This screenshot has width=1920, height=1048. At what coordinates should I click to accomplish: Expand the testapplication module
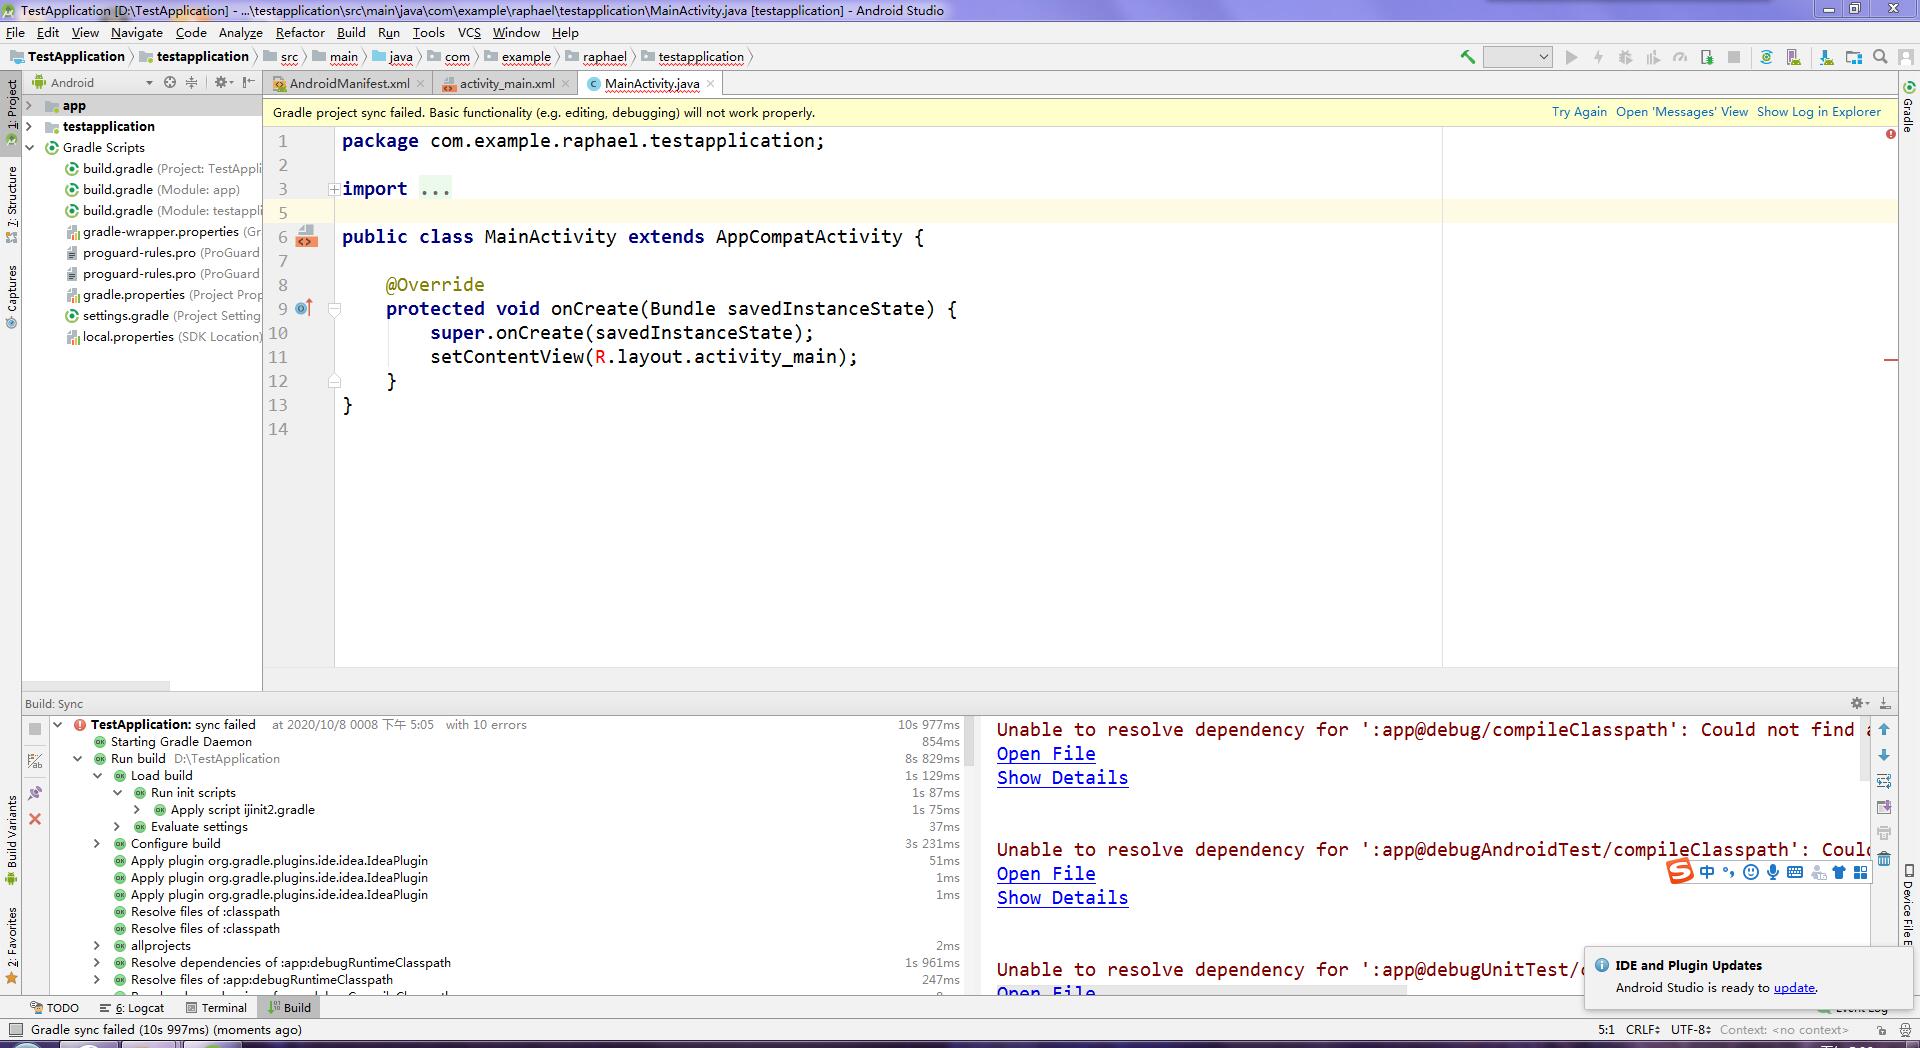coord(29,126)
